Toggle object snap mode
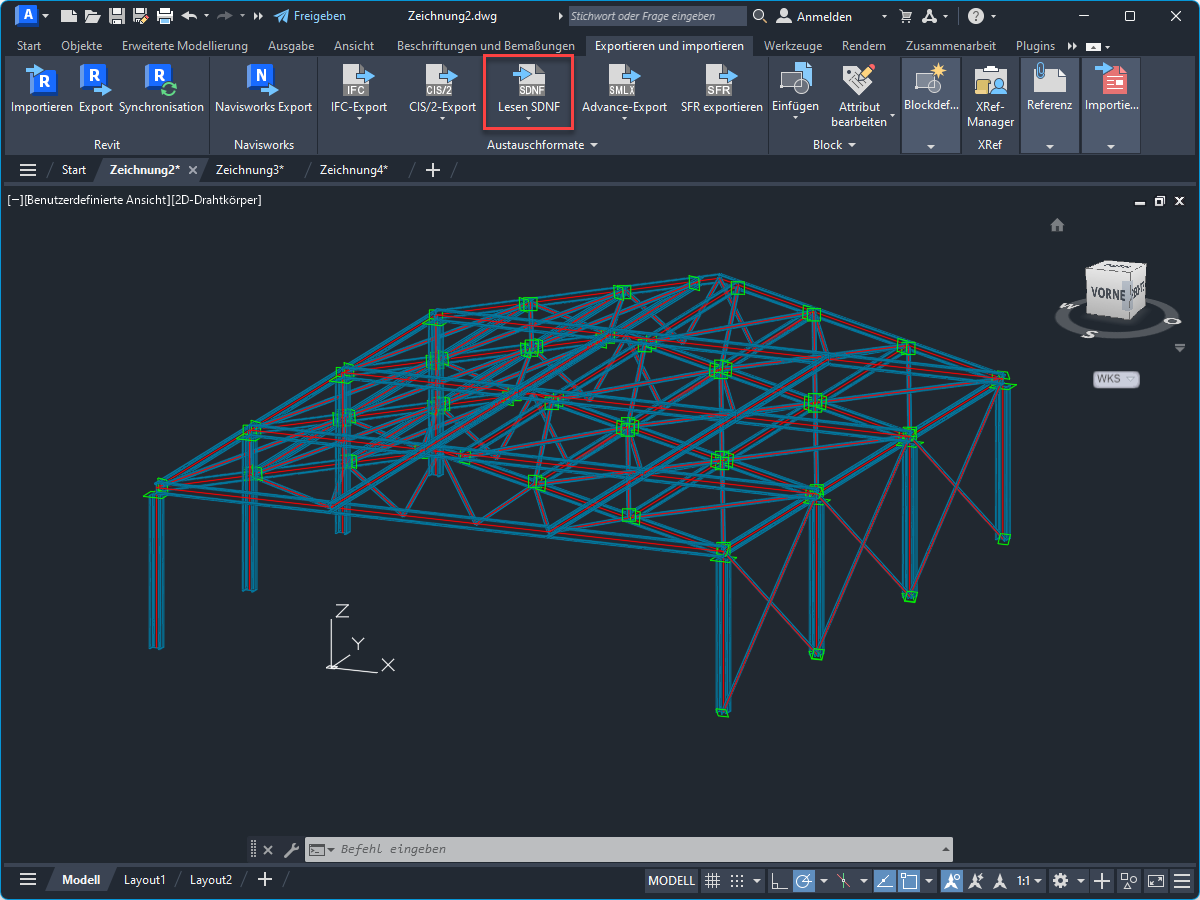1200x900 pixels. (907, 880)
